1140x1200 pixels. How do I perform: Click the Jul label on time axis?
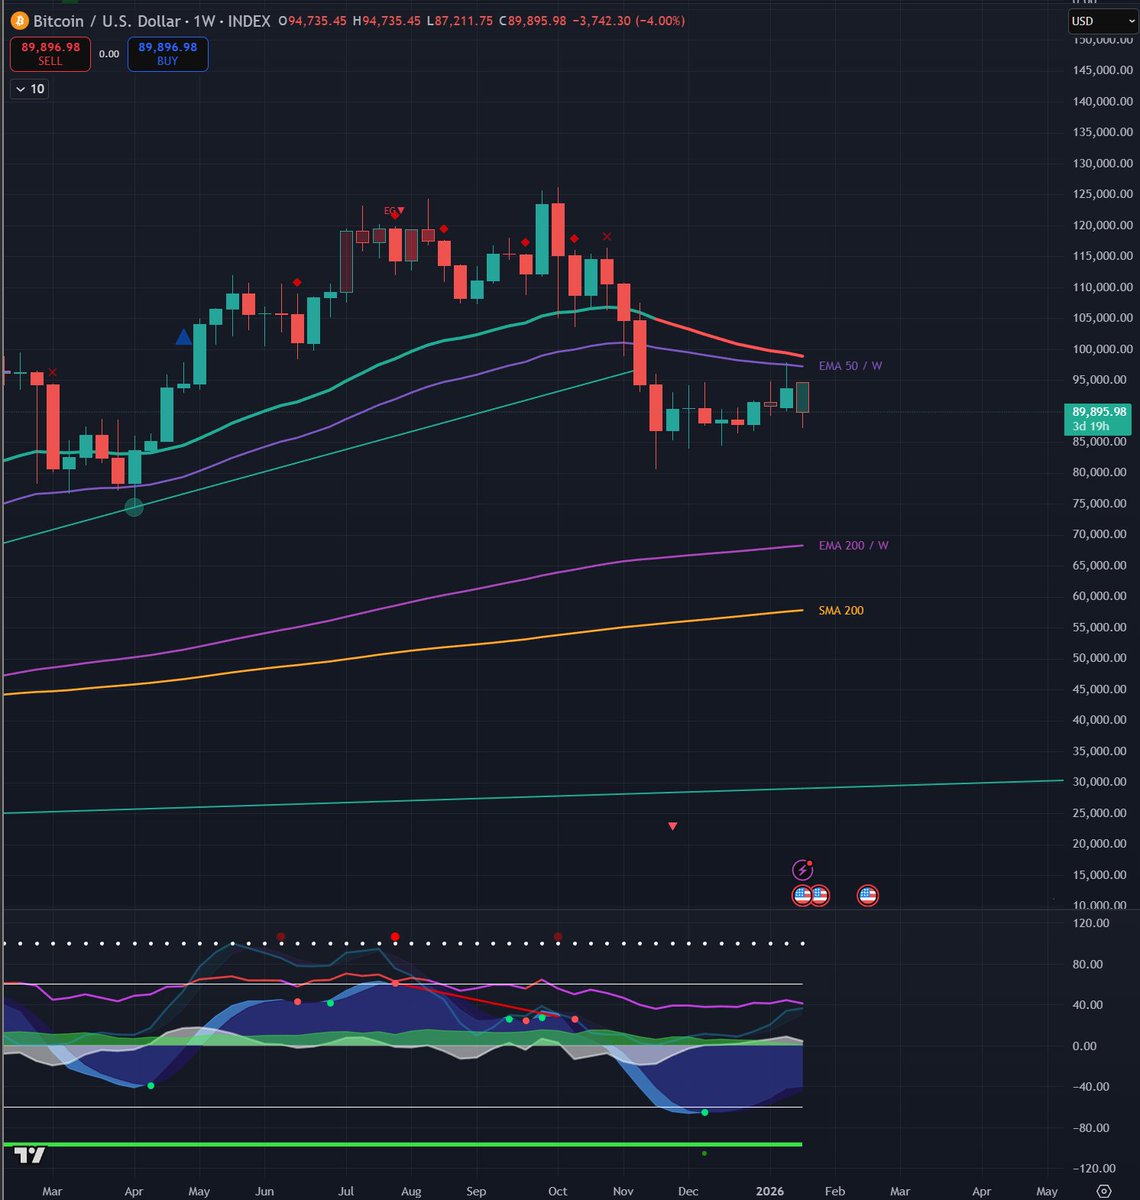point(345,1191)
